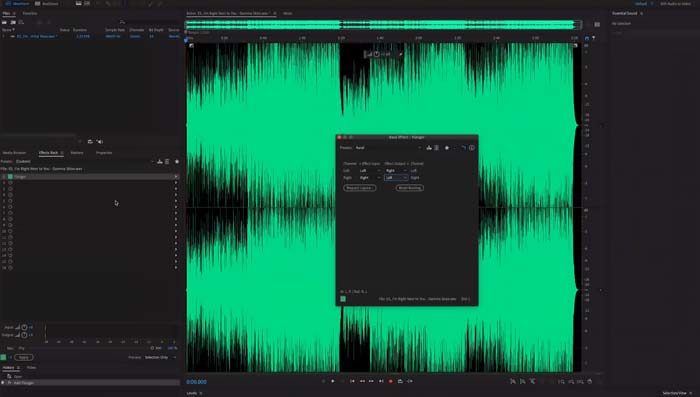Click the red Record button
This screenshot has width=700, height=397.
tap(391, 381)
